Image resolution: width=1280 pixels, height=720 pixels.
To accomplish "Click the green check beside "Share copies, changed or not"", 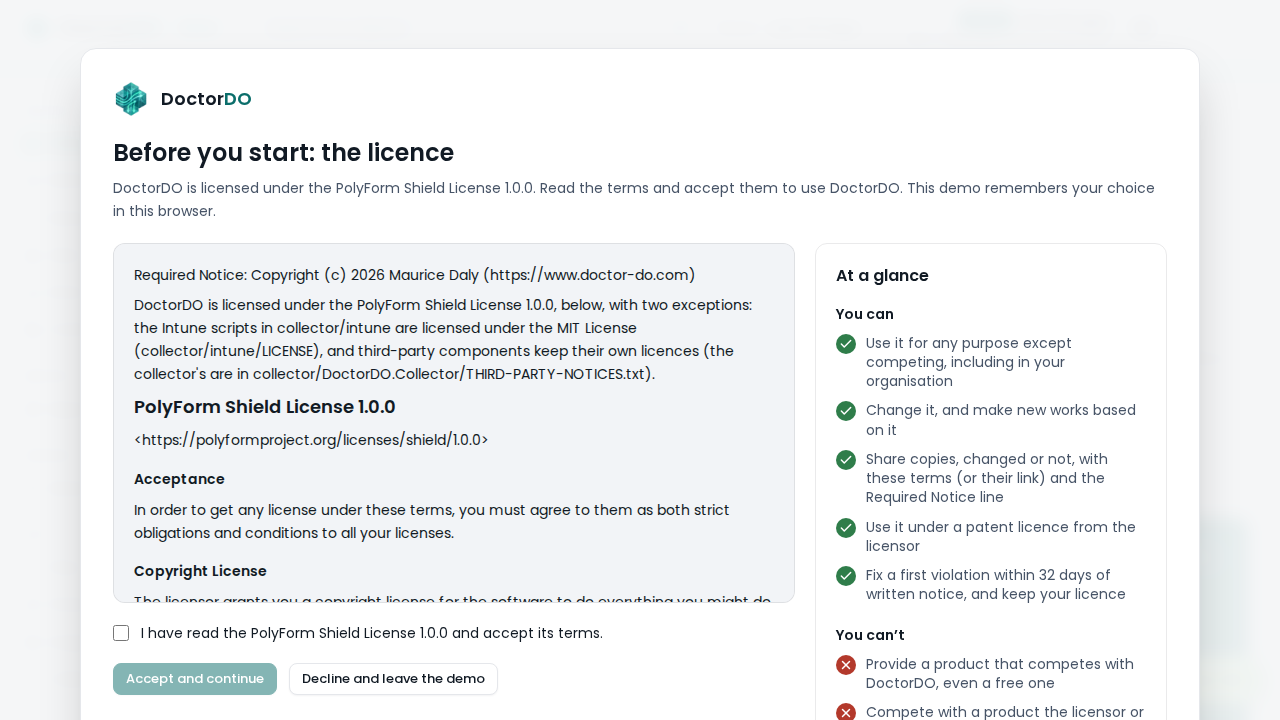I will pyautogui.click(x=846, y=460).
